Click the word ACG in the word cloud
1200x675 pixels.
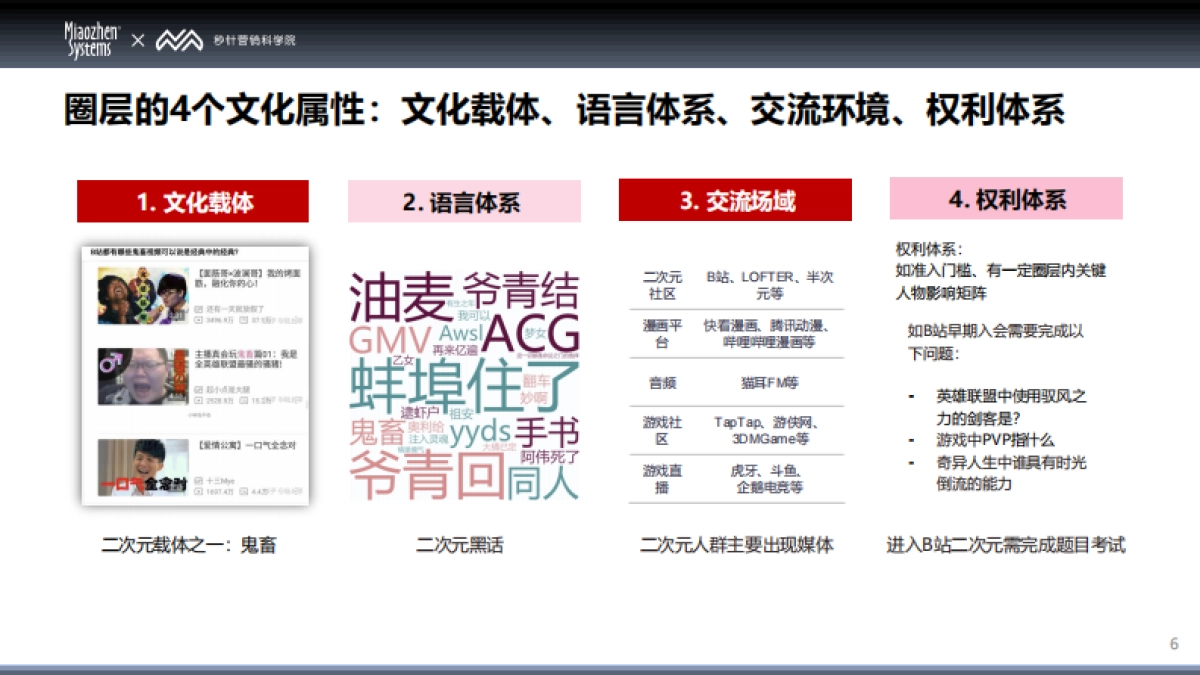pos(532,330)
